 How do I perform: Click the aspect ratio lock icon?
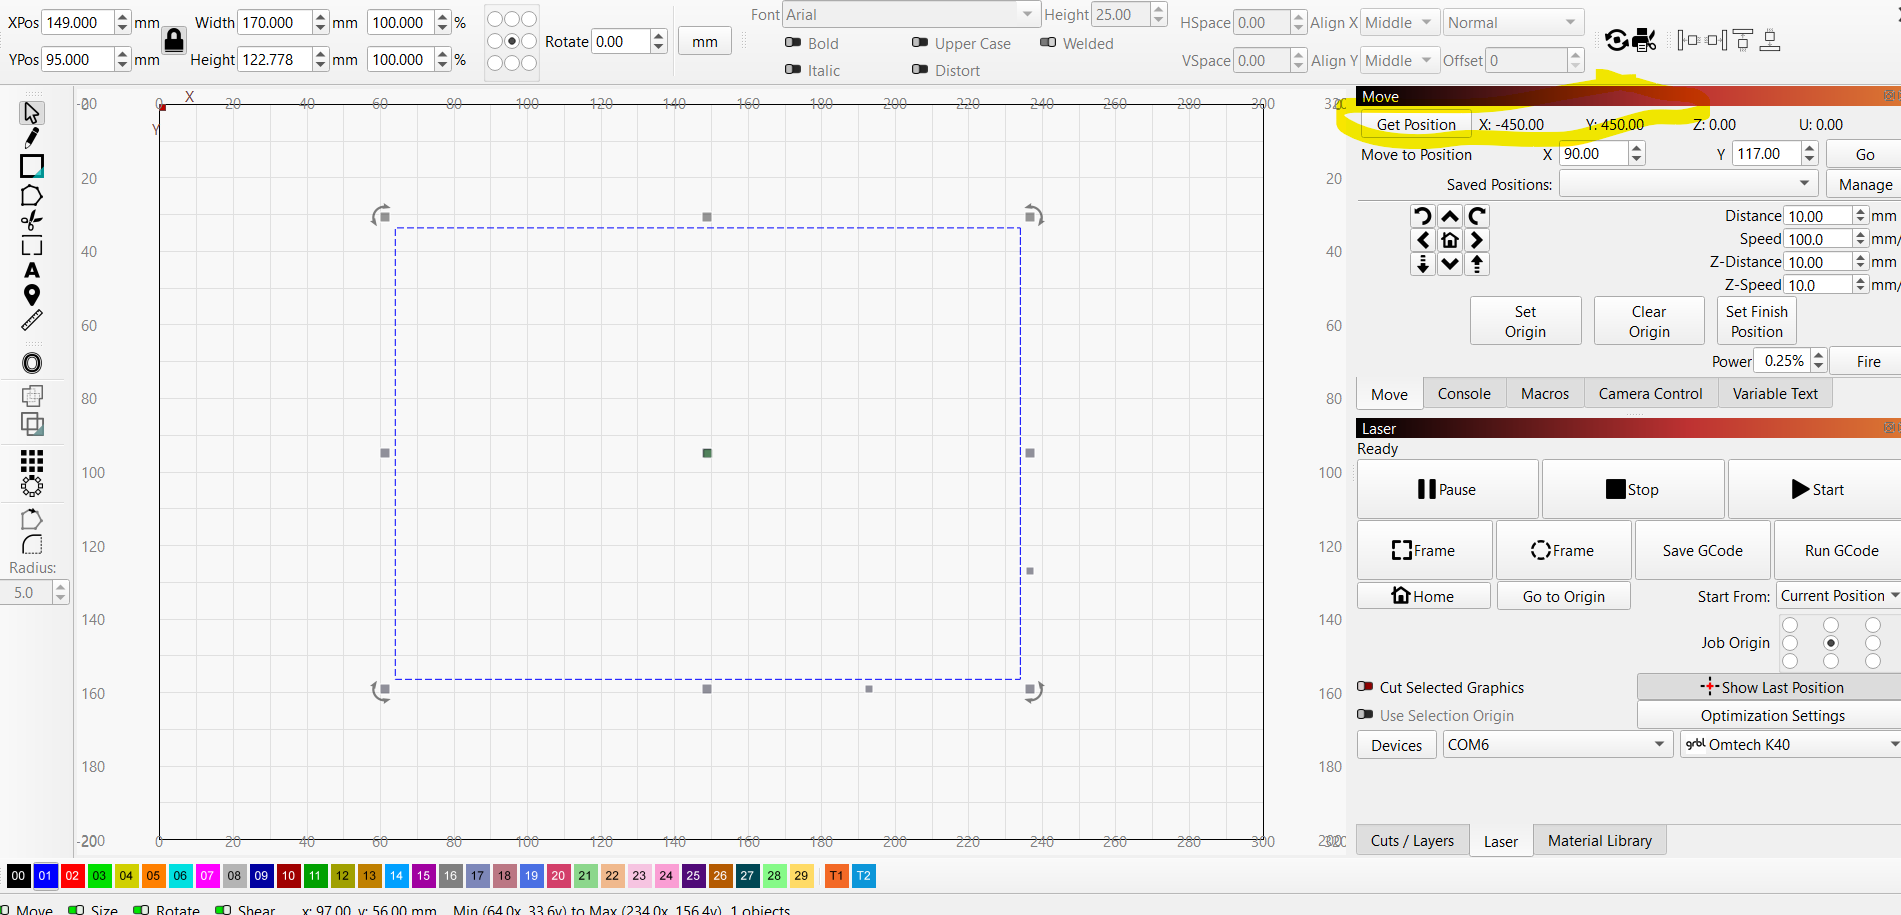click(173, 40)
